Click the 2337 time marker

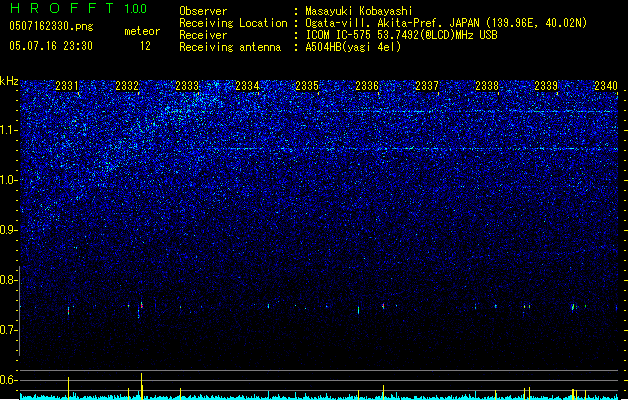(427, 85)
